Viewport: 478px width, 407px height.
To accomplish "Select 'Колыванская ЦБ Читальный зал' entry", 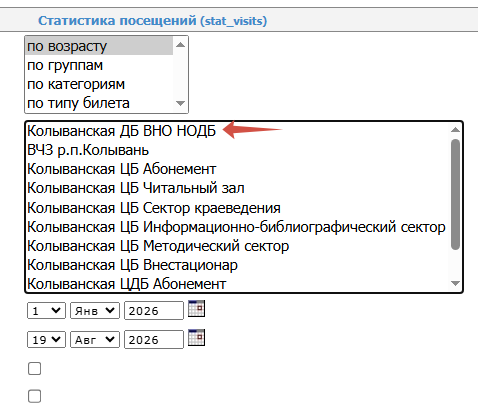I will [237, 188].
